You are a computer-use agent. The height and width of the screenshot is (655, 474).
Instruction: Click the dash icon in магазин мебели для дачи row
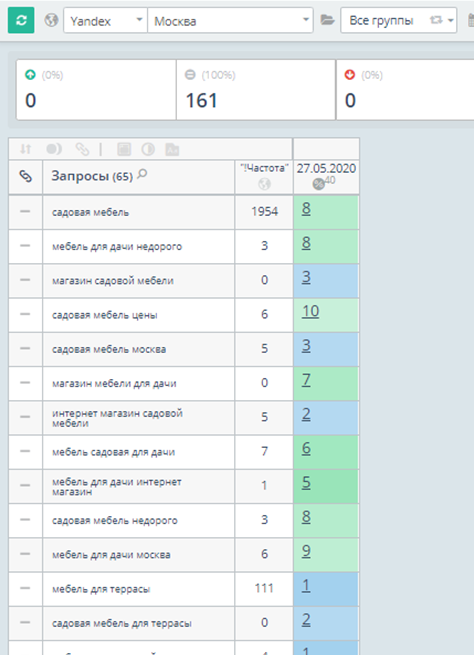[25, 383]
